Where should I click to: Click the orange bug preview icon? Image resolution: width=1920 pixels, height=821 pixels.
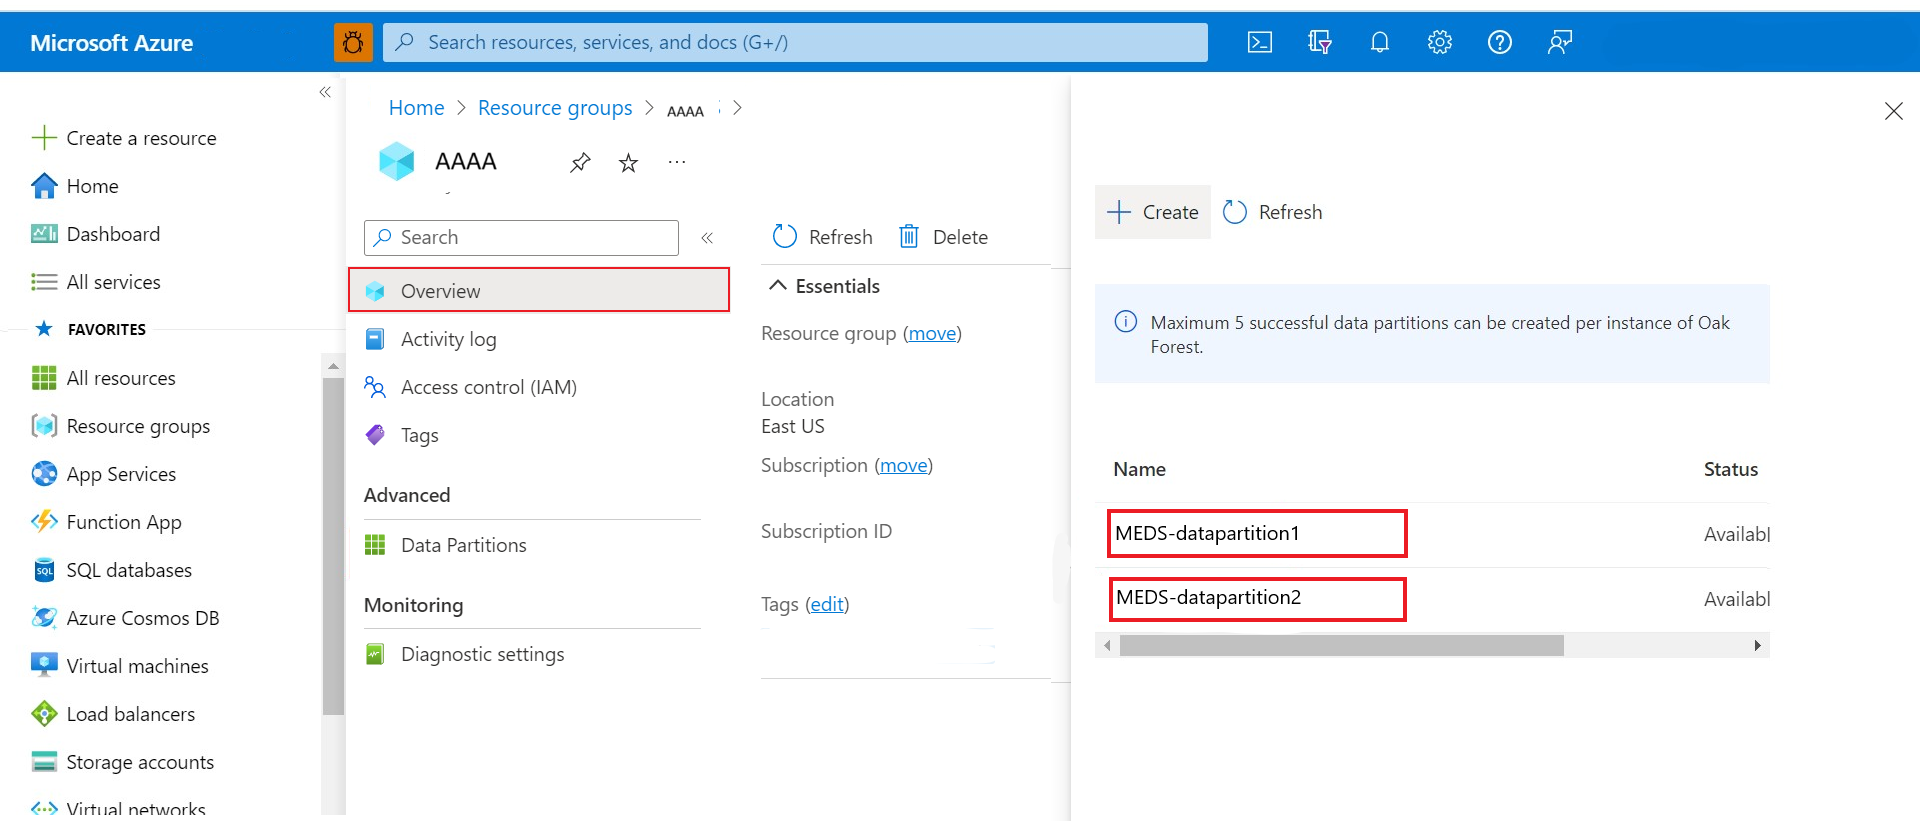coord(353,42)
